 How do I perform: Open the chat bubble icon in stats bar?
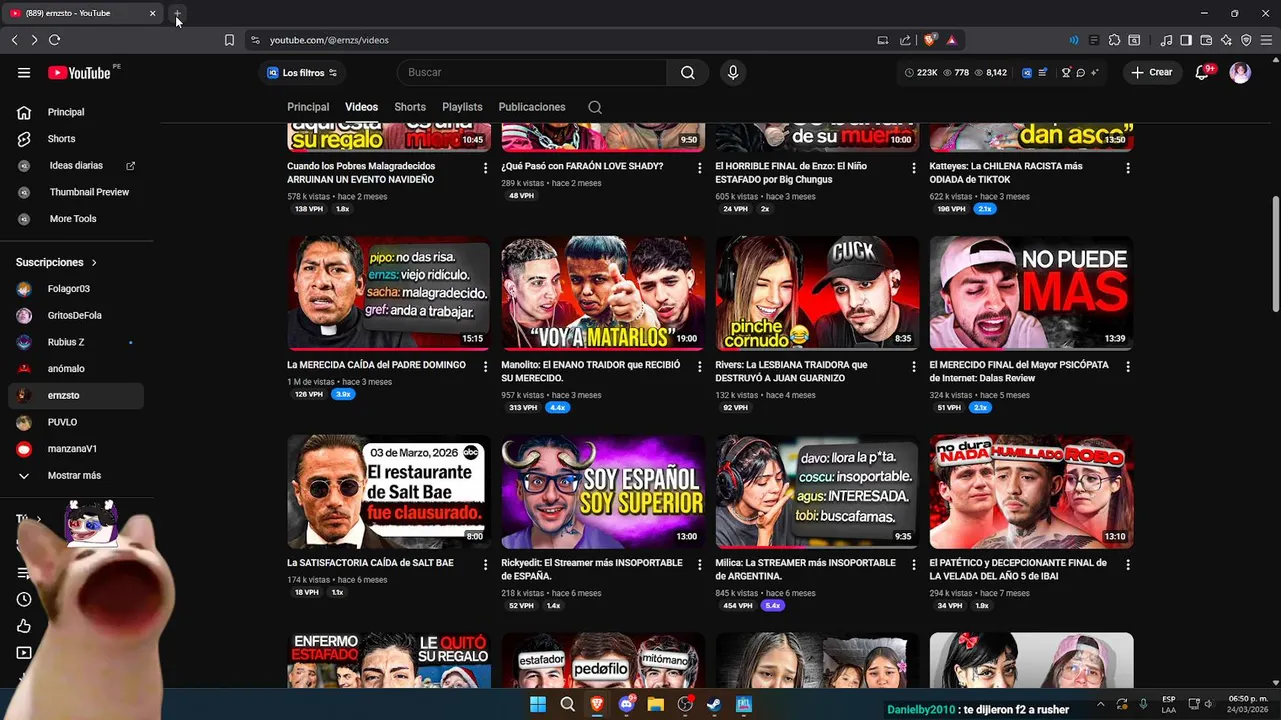[x=1081, y=72]
